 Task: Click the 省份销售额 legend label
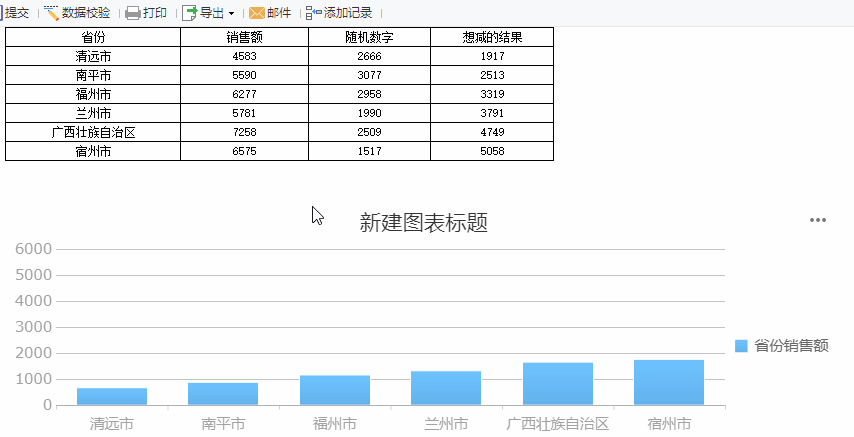(x=791, y=346)
